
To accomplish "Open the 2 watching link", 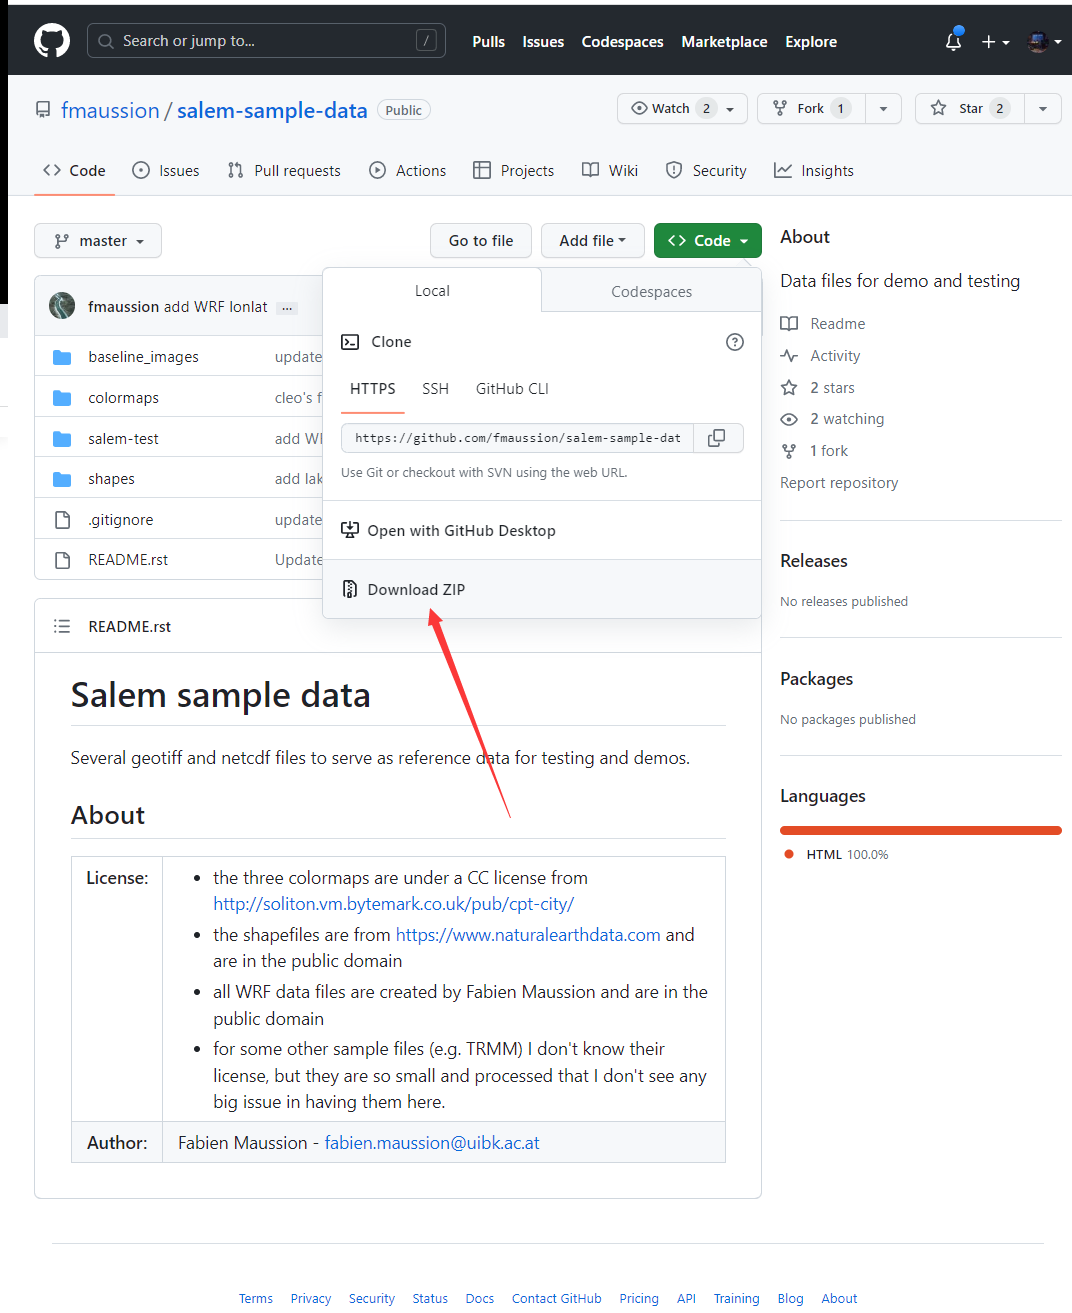I will pos(833,419).
